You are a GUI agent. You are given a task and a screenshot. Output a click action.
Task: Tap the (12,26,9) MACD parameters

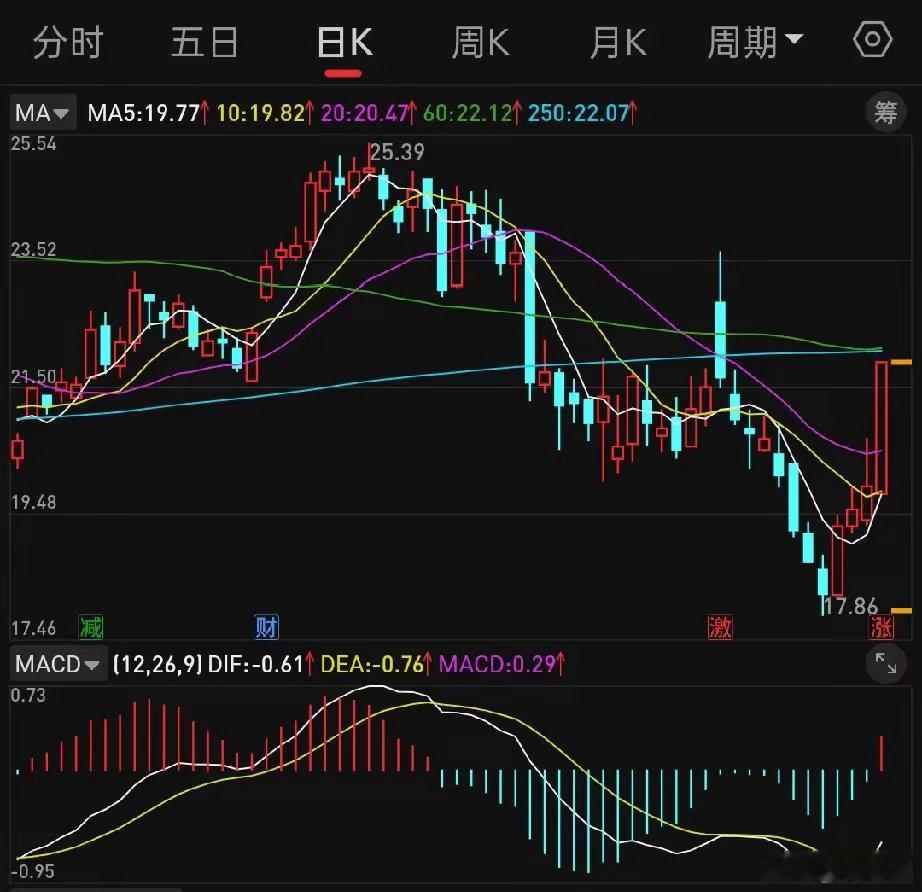click(x=157, y=664)
